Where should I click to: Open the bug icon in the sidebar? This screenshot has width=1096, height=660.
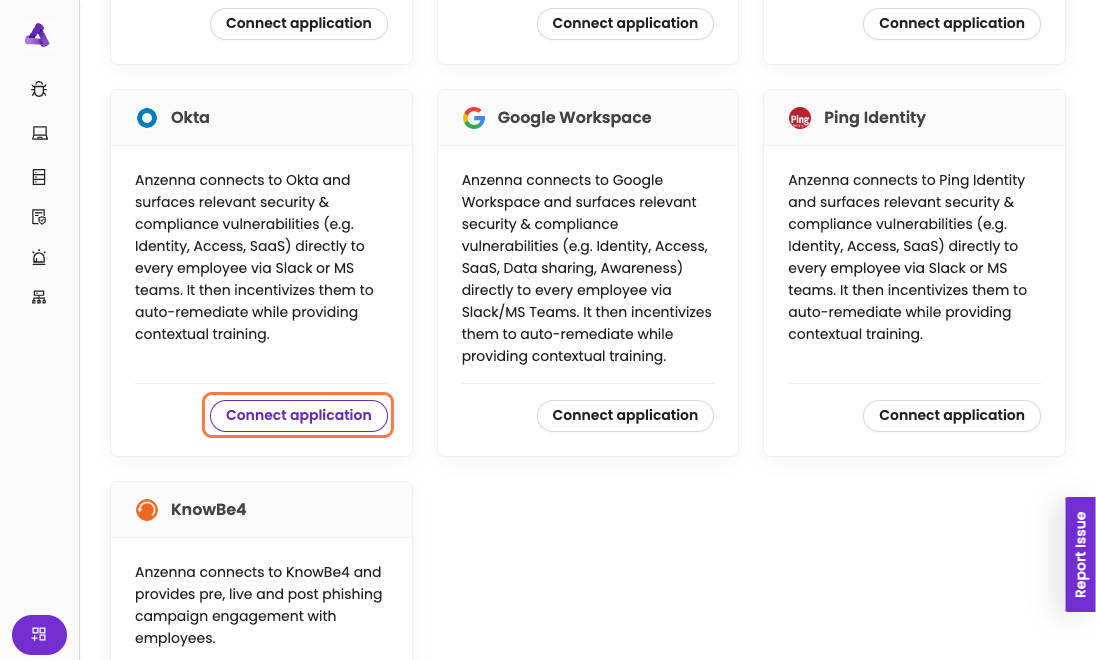tap(39, 90)
